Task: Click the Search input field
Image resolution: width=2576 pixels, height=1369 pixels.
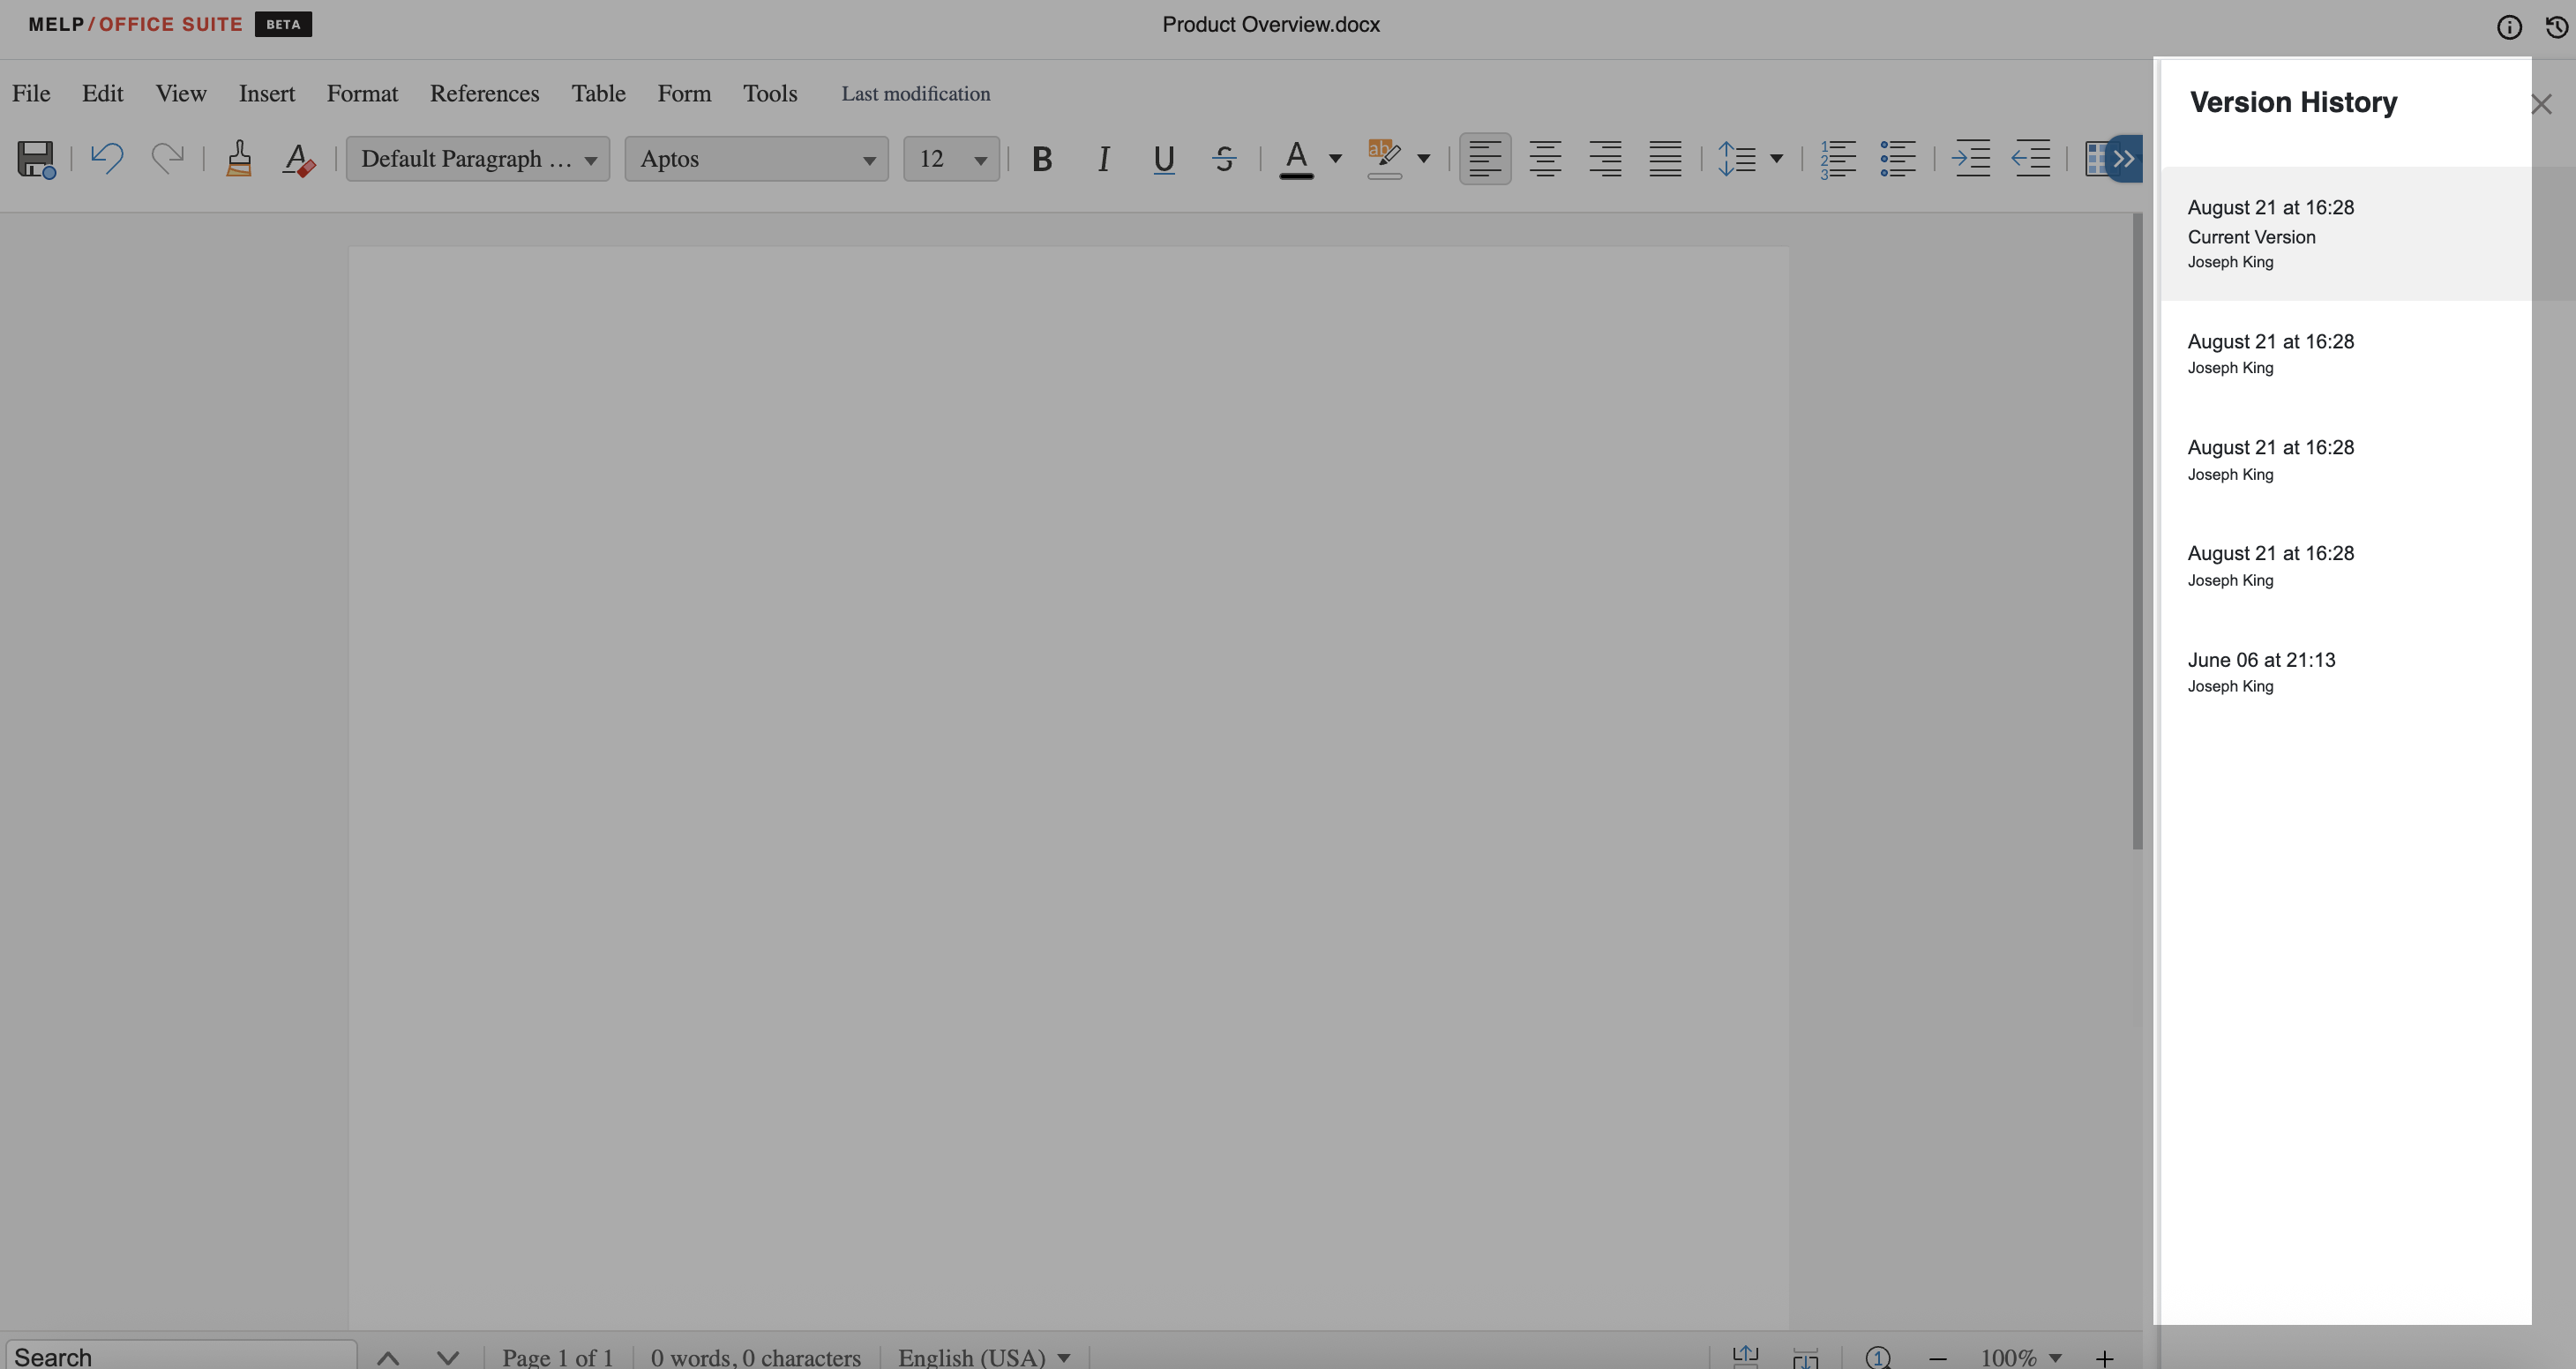Action: coord(180,1356)
